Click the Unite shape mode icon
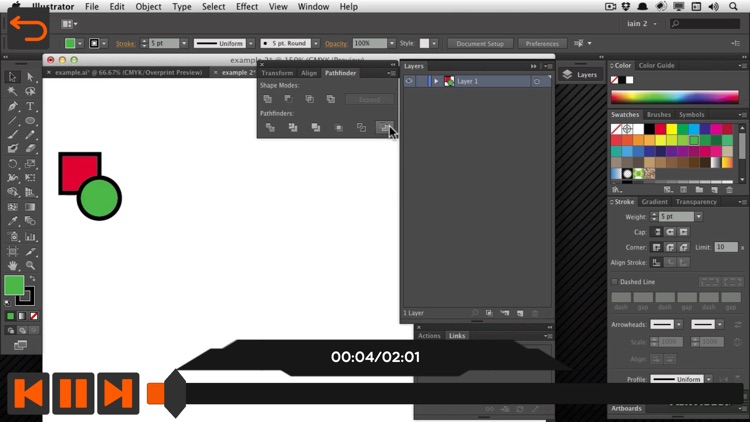The width and height of the screenshot is (750, 422). [x=268, y=99]
